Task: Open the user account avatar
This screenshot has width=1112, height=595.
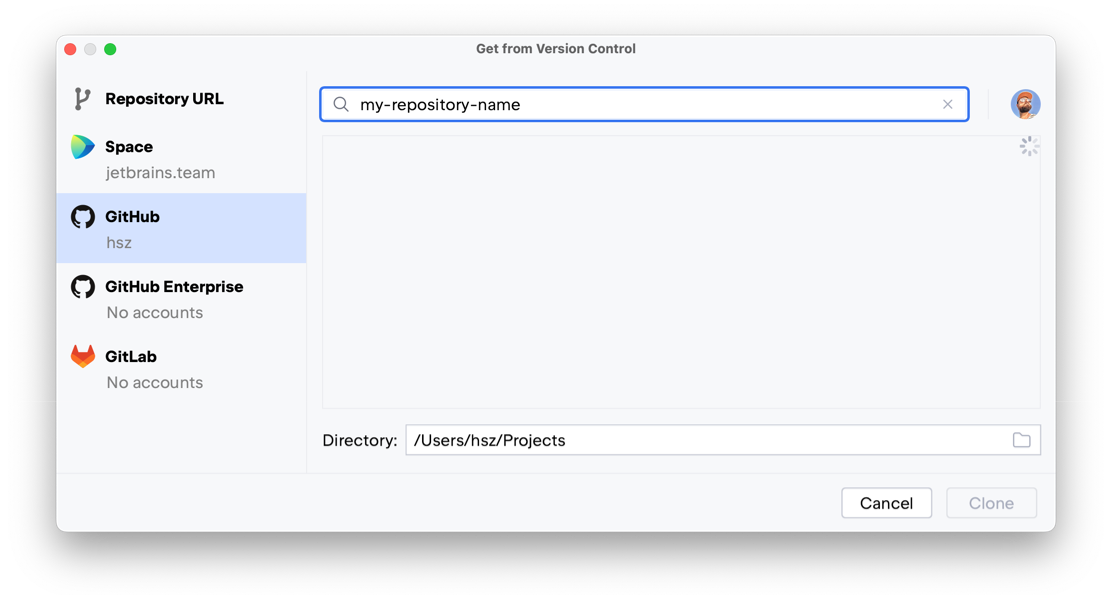Action: [x=1026, y=104]
